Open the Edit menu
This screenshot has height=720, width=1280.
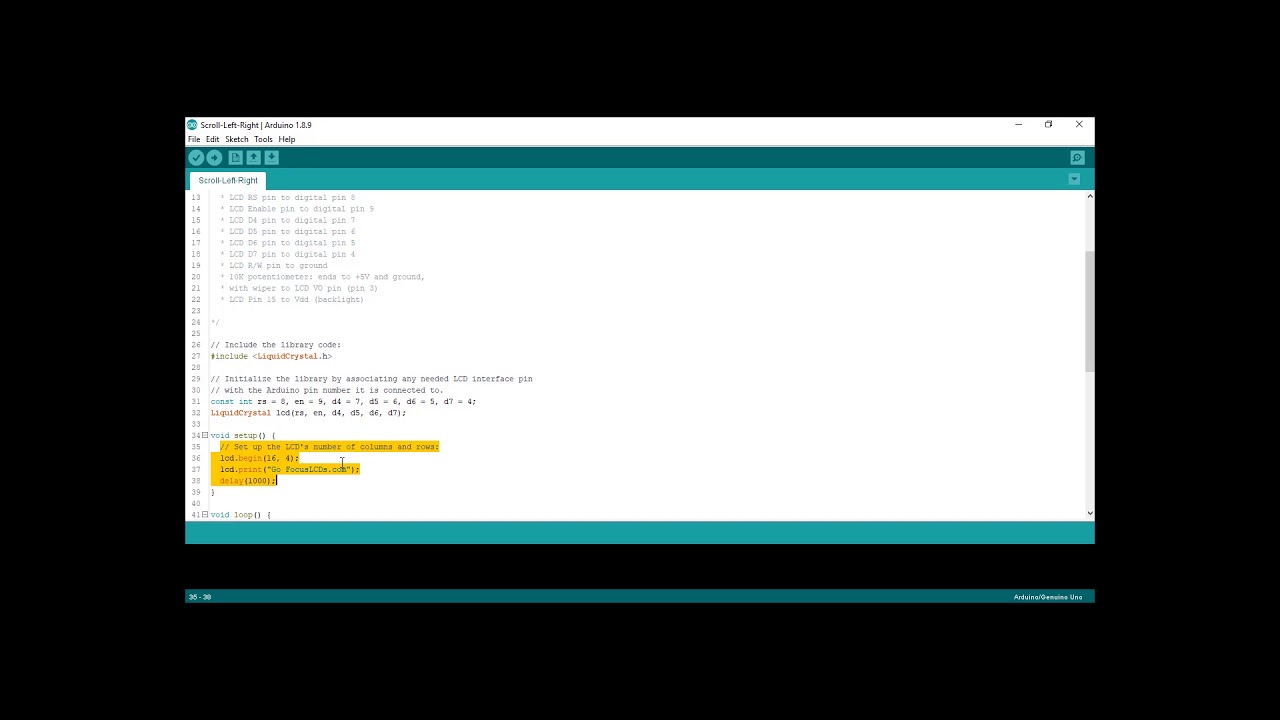212,140
